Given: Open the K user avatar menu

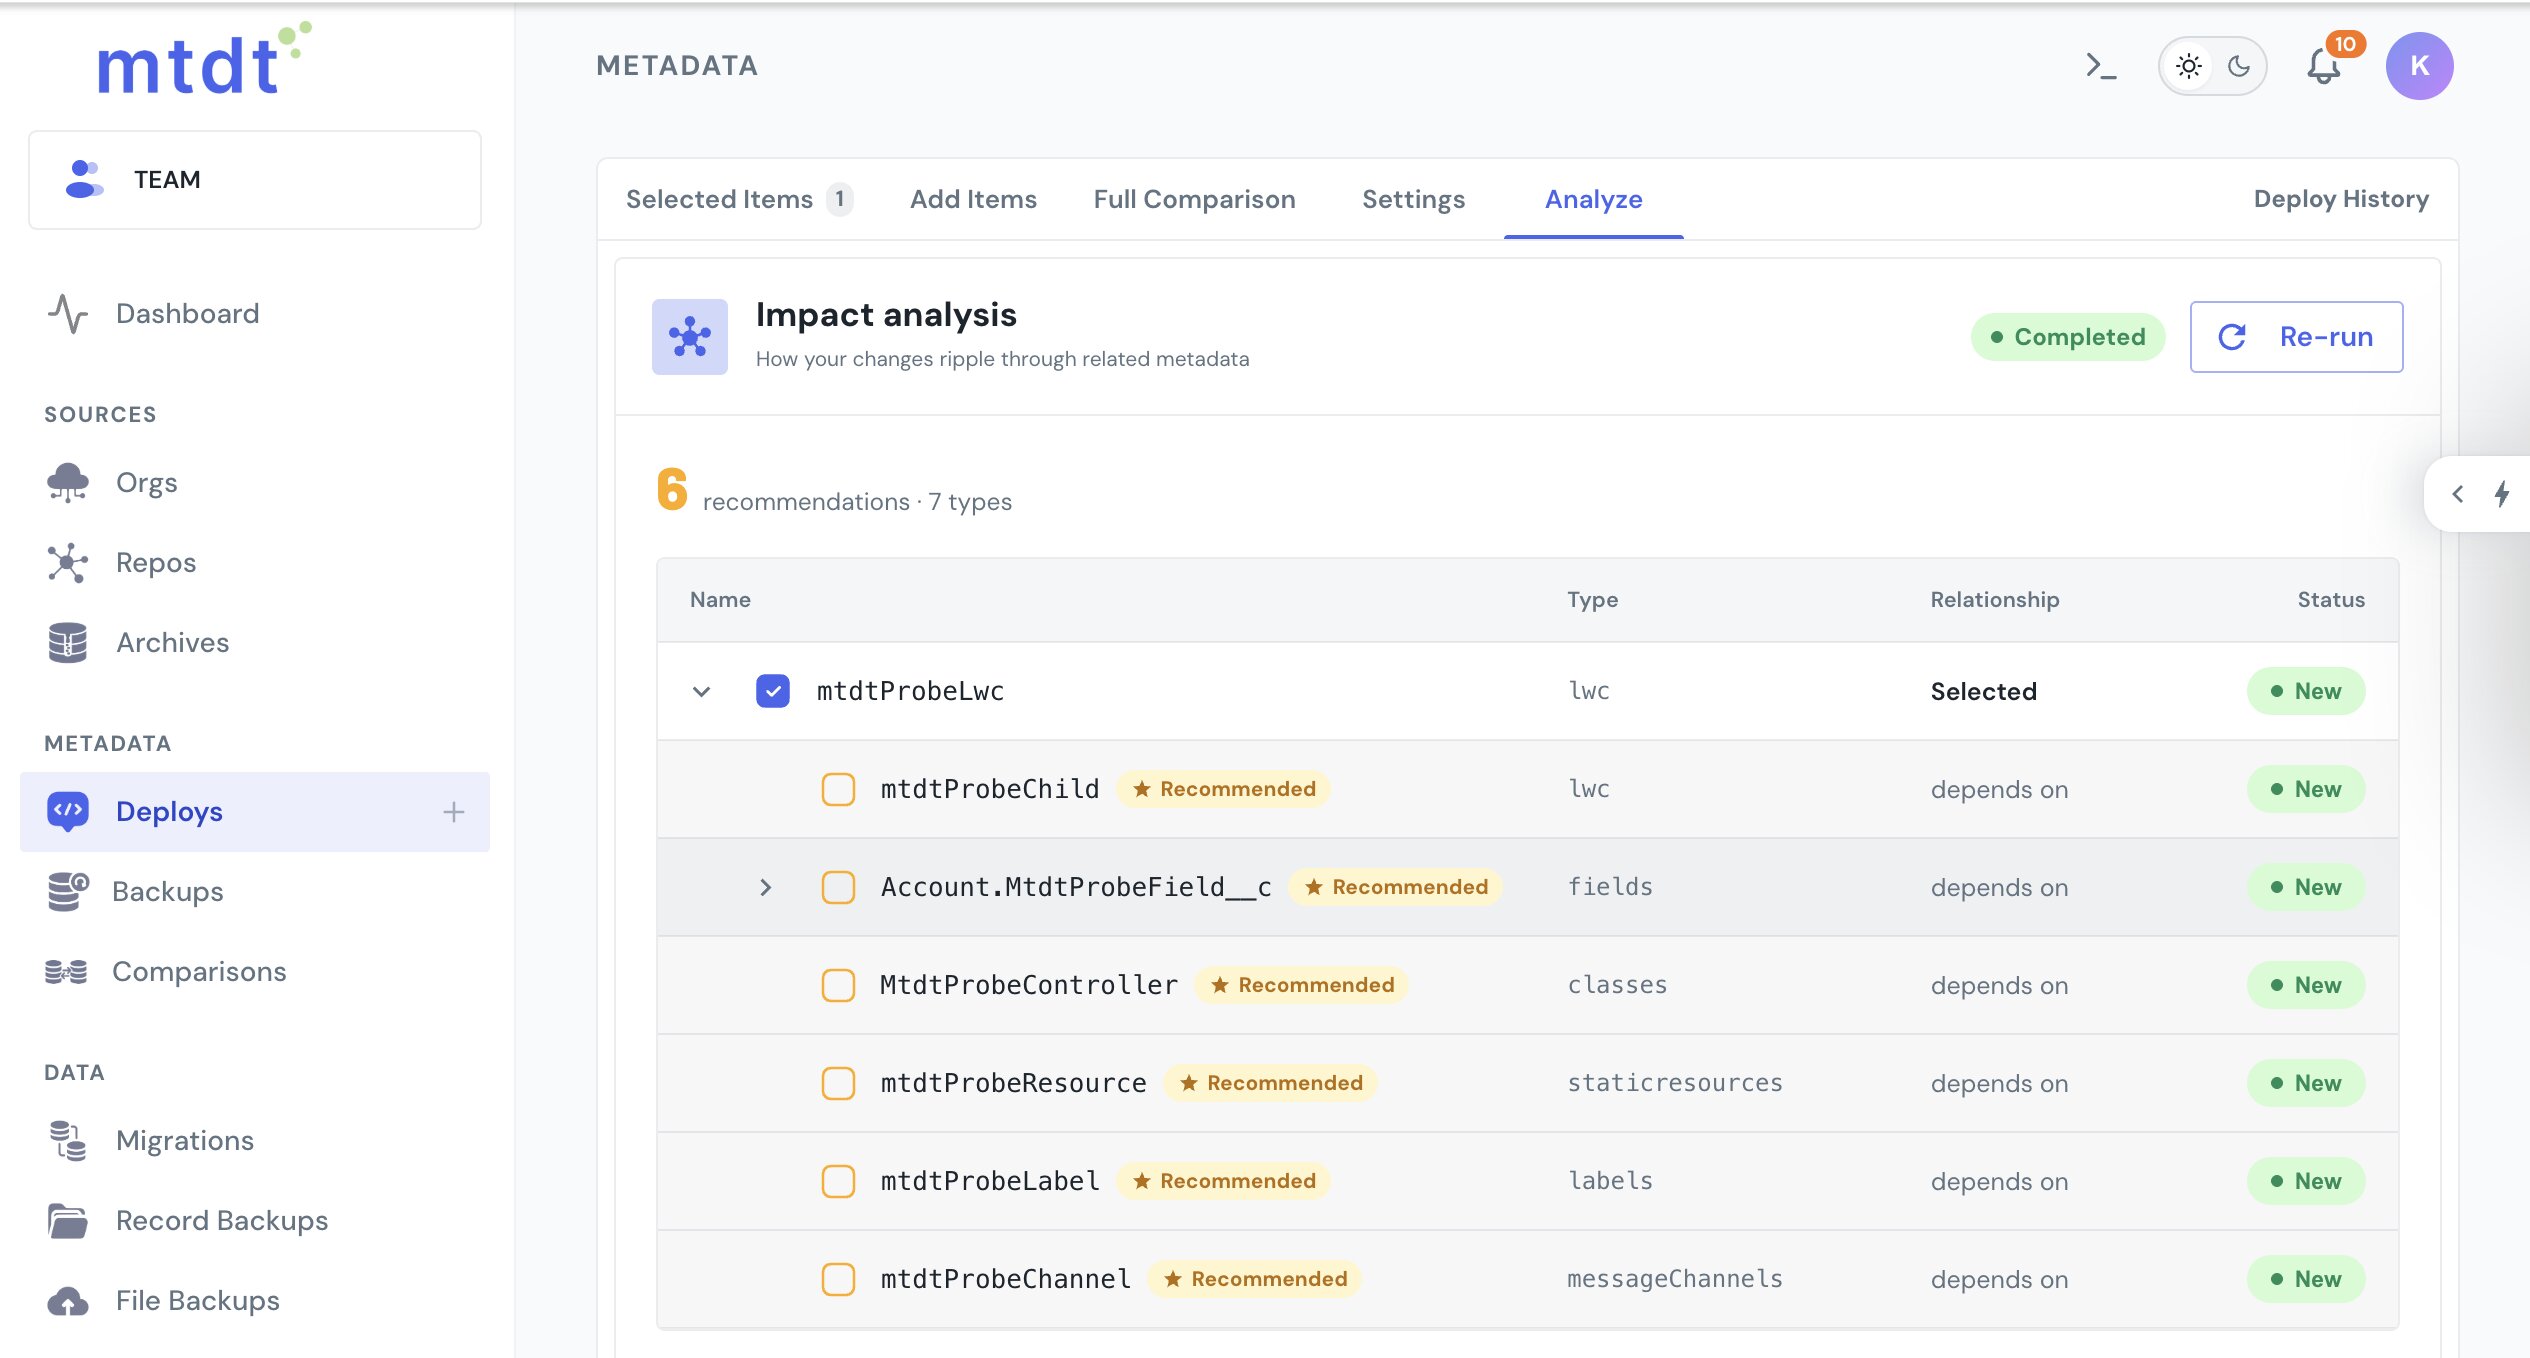Looking at the screenshot, I should [2419, 66].
